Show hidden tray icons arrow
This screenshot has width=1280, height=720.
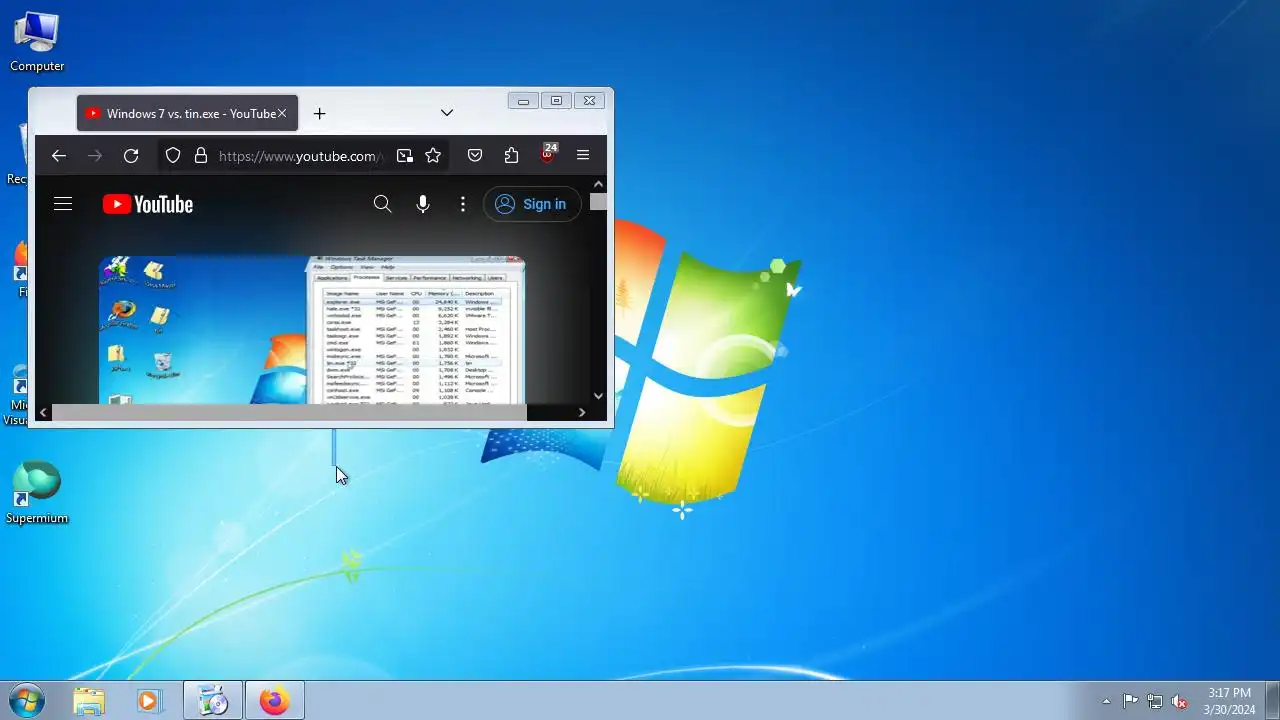coord(1106,701)
